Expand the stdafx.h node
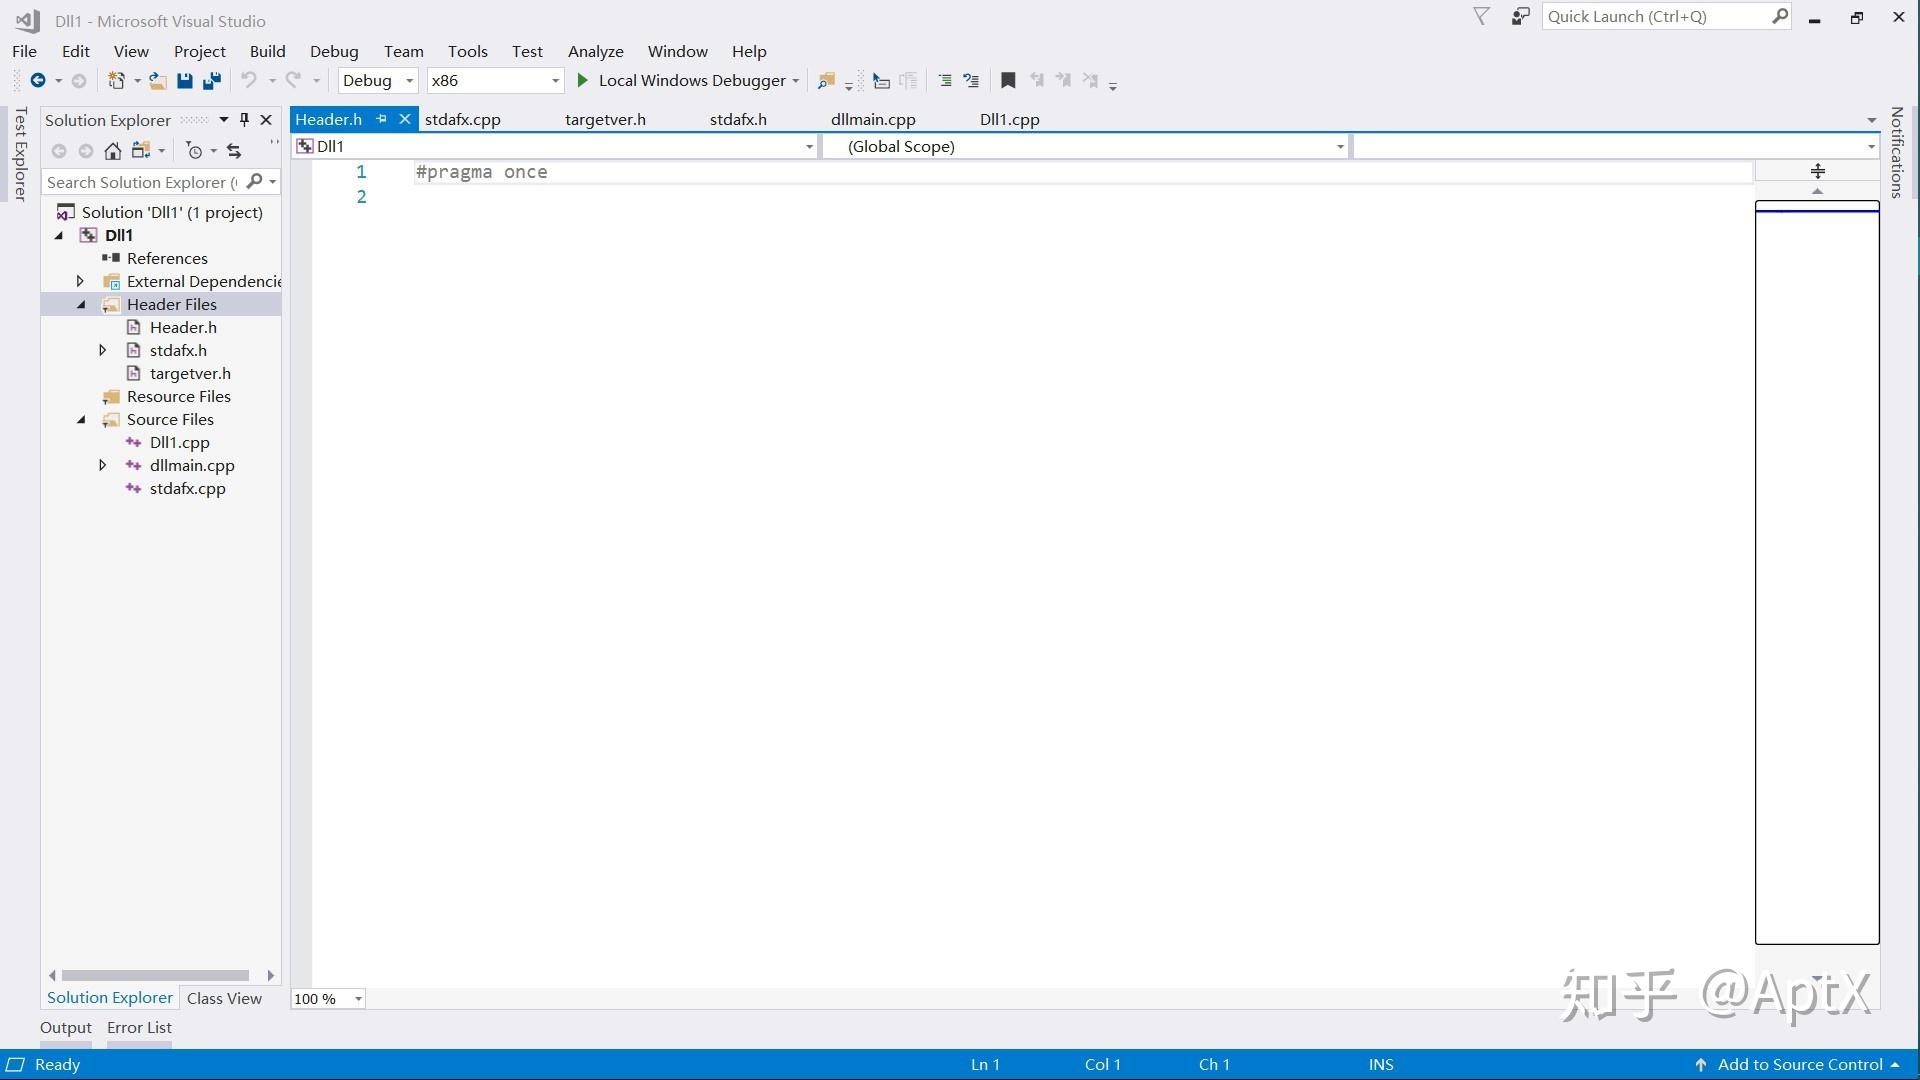 pyautogui.click(x=102, y=350)
